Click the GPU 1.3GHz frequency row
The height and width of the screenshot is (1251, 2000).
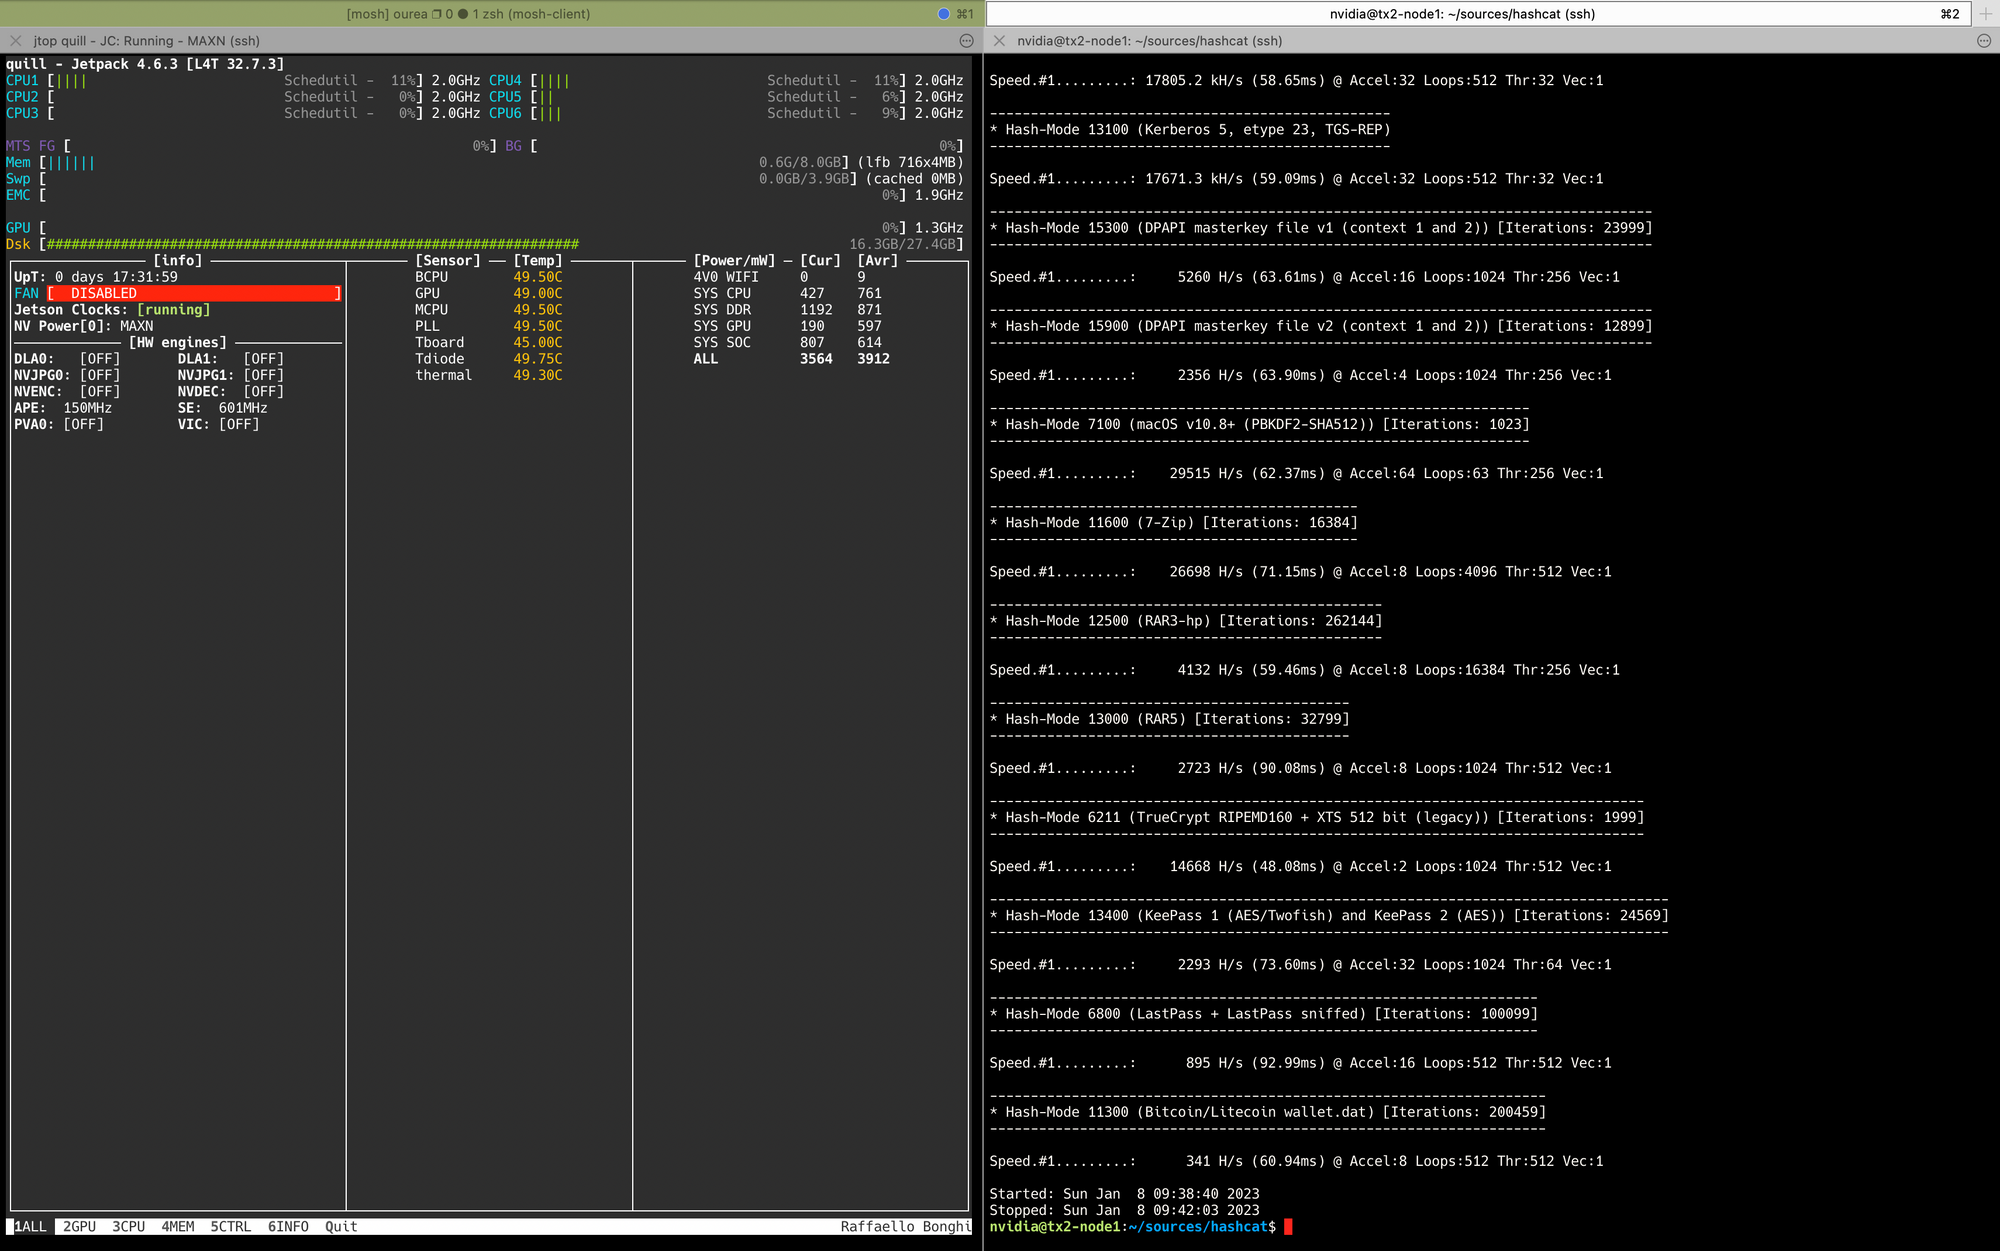click(x=485, y=228)
